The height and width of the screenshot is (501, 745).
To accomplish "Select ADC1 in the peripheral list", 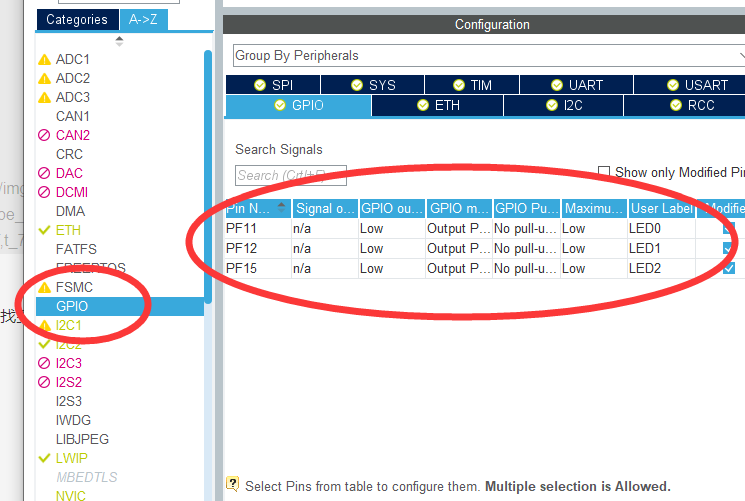I will click(73, 59).
